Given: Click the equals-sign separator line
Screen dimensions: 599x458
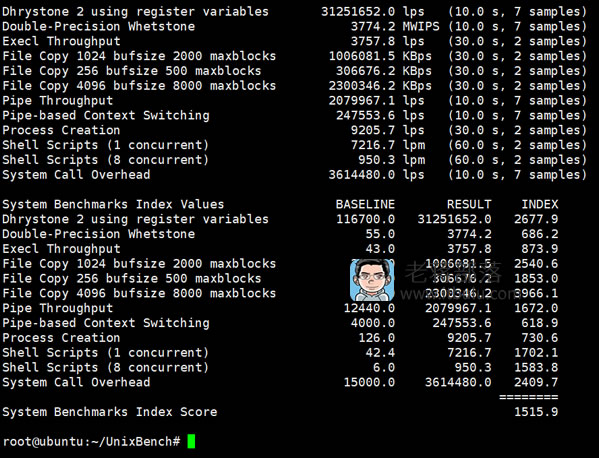Looking at the screenshot, I should point(529,397).
